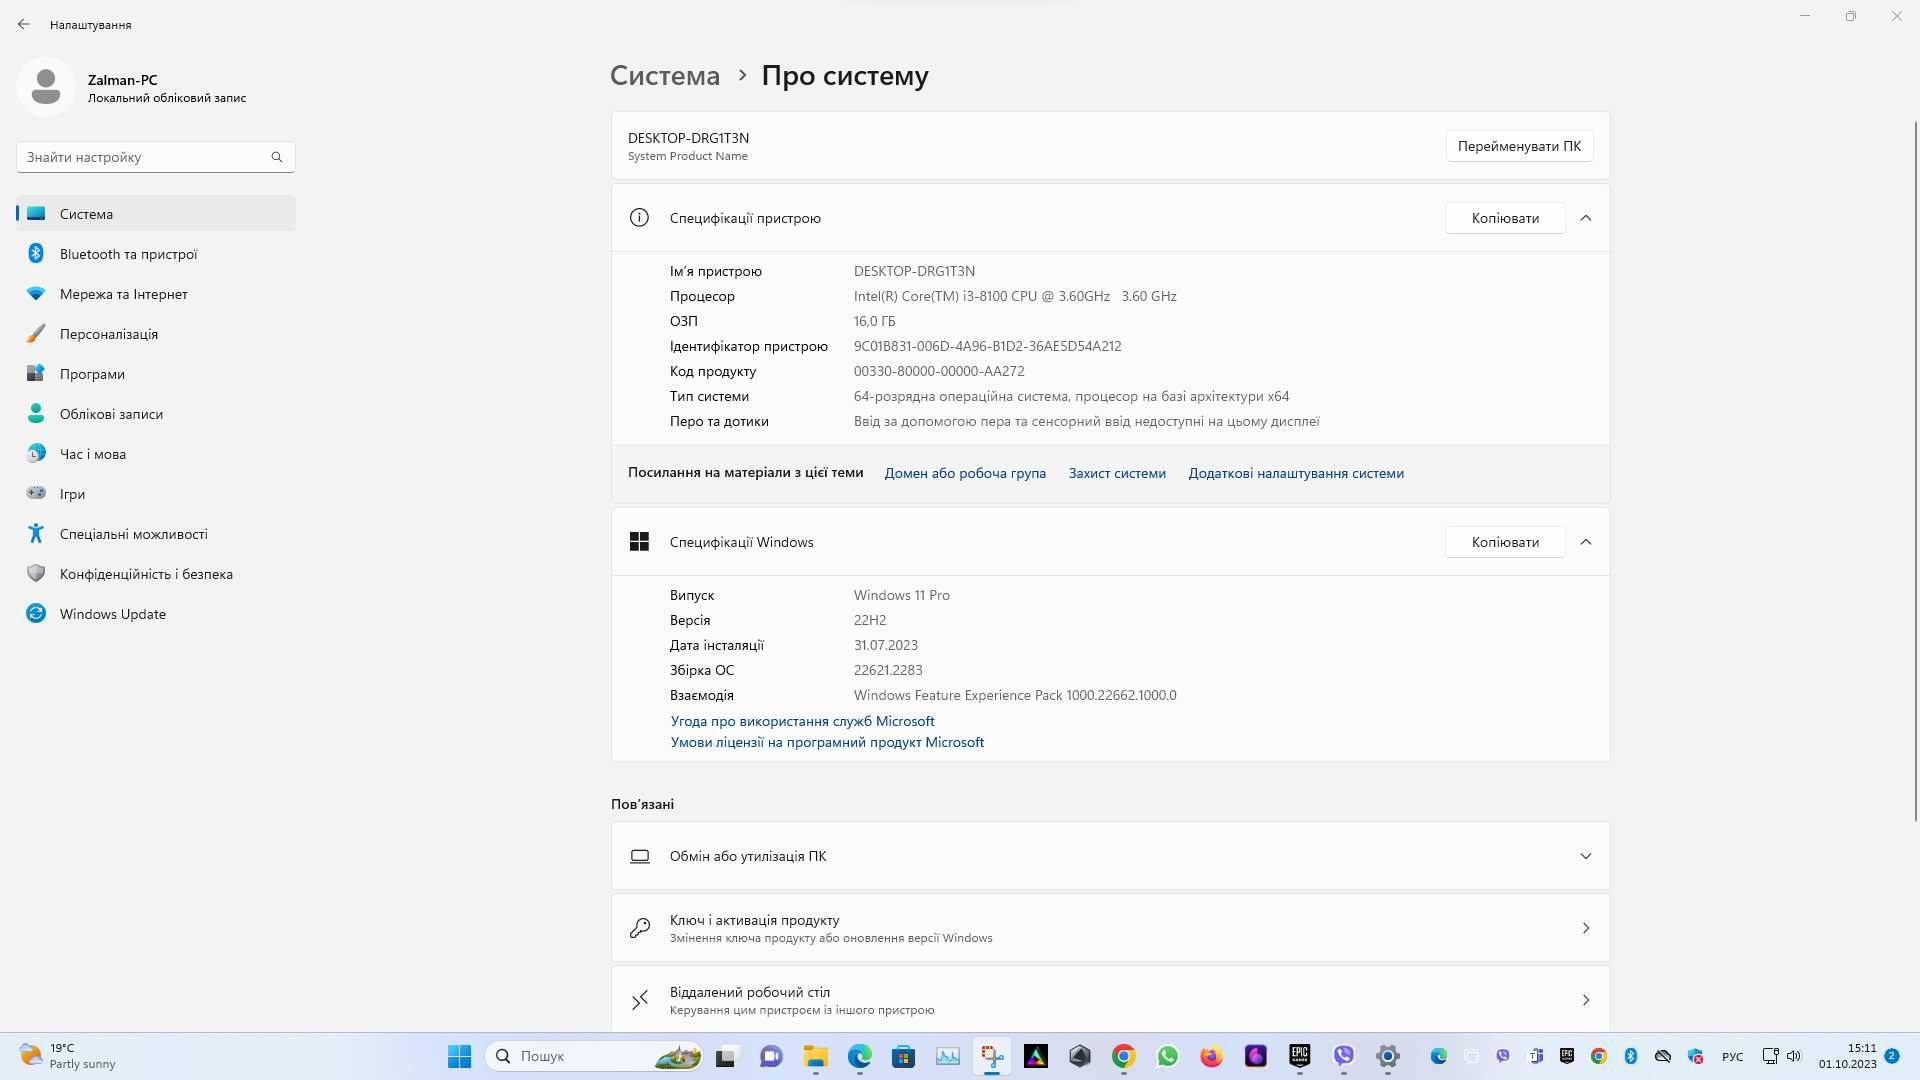Click the shield icon for Конфіденційність і безпека

click(36, 573)
